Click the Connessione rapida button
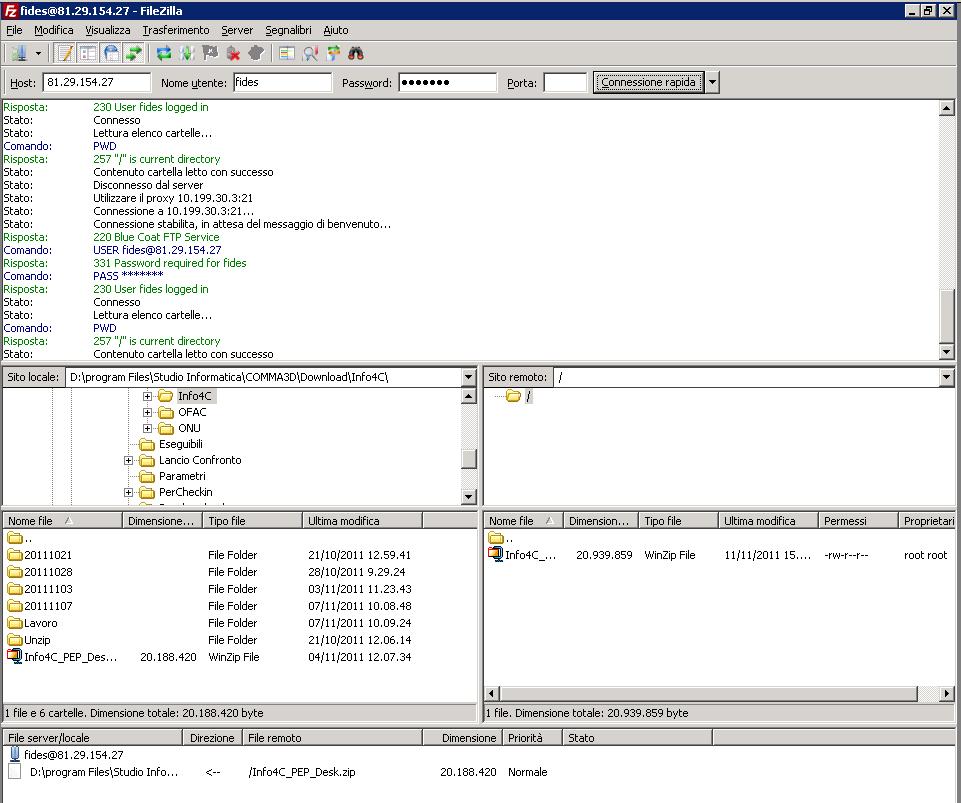The width and height of the screenshot is (961, 803). pos(648,83)
